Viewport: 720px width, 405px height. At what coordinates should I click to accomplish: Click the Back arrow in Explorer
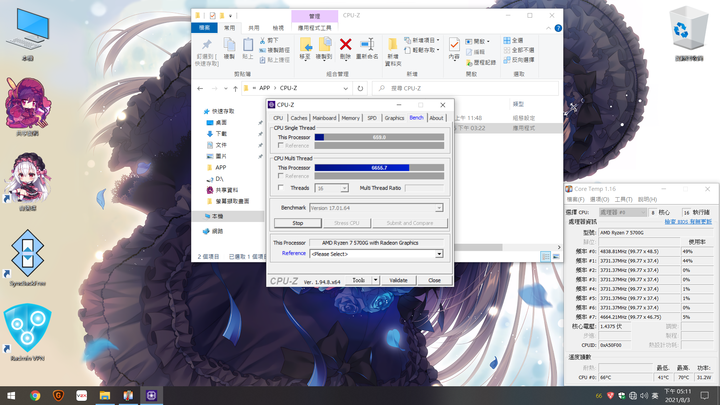click(x=200, y=89)
